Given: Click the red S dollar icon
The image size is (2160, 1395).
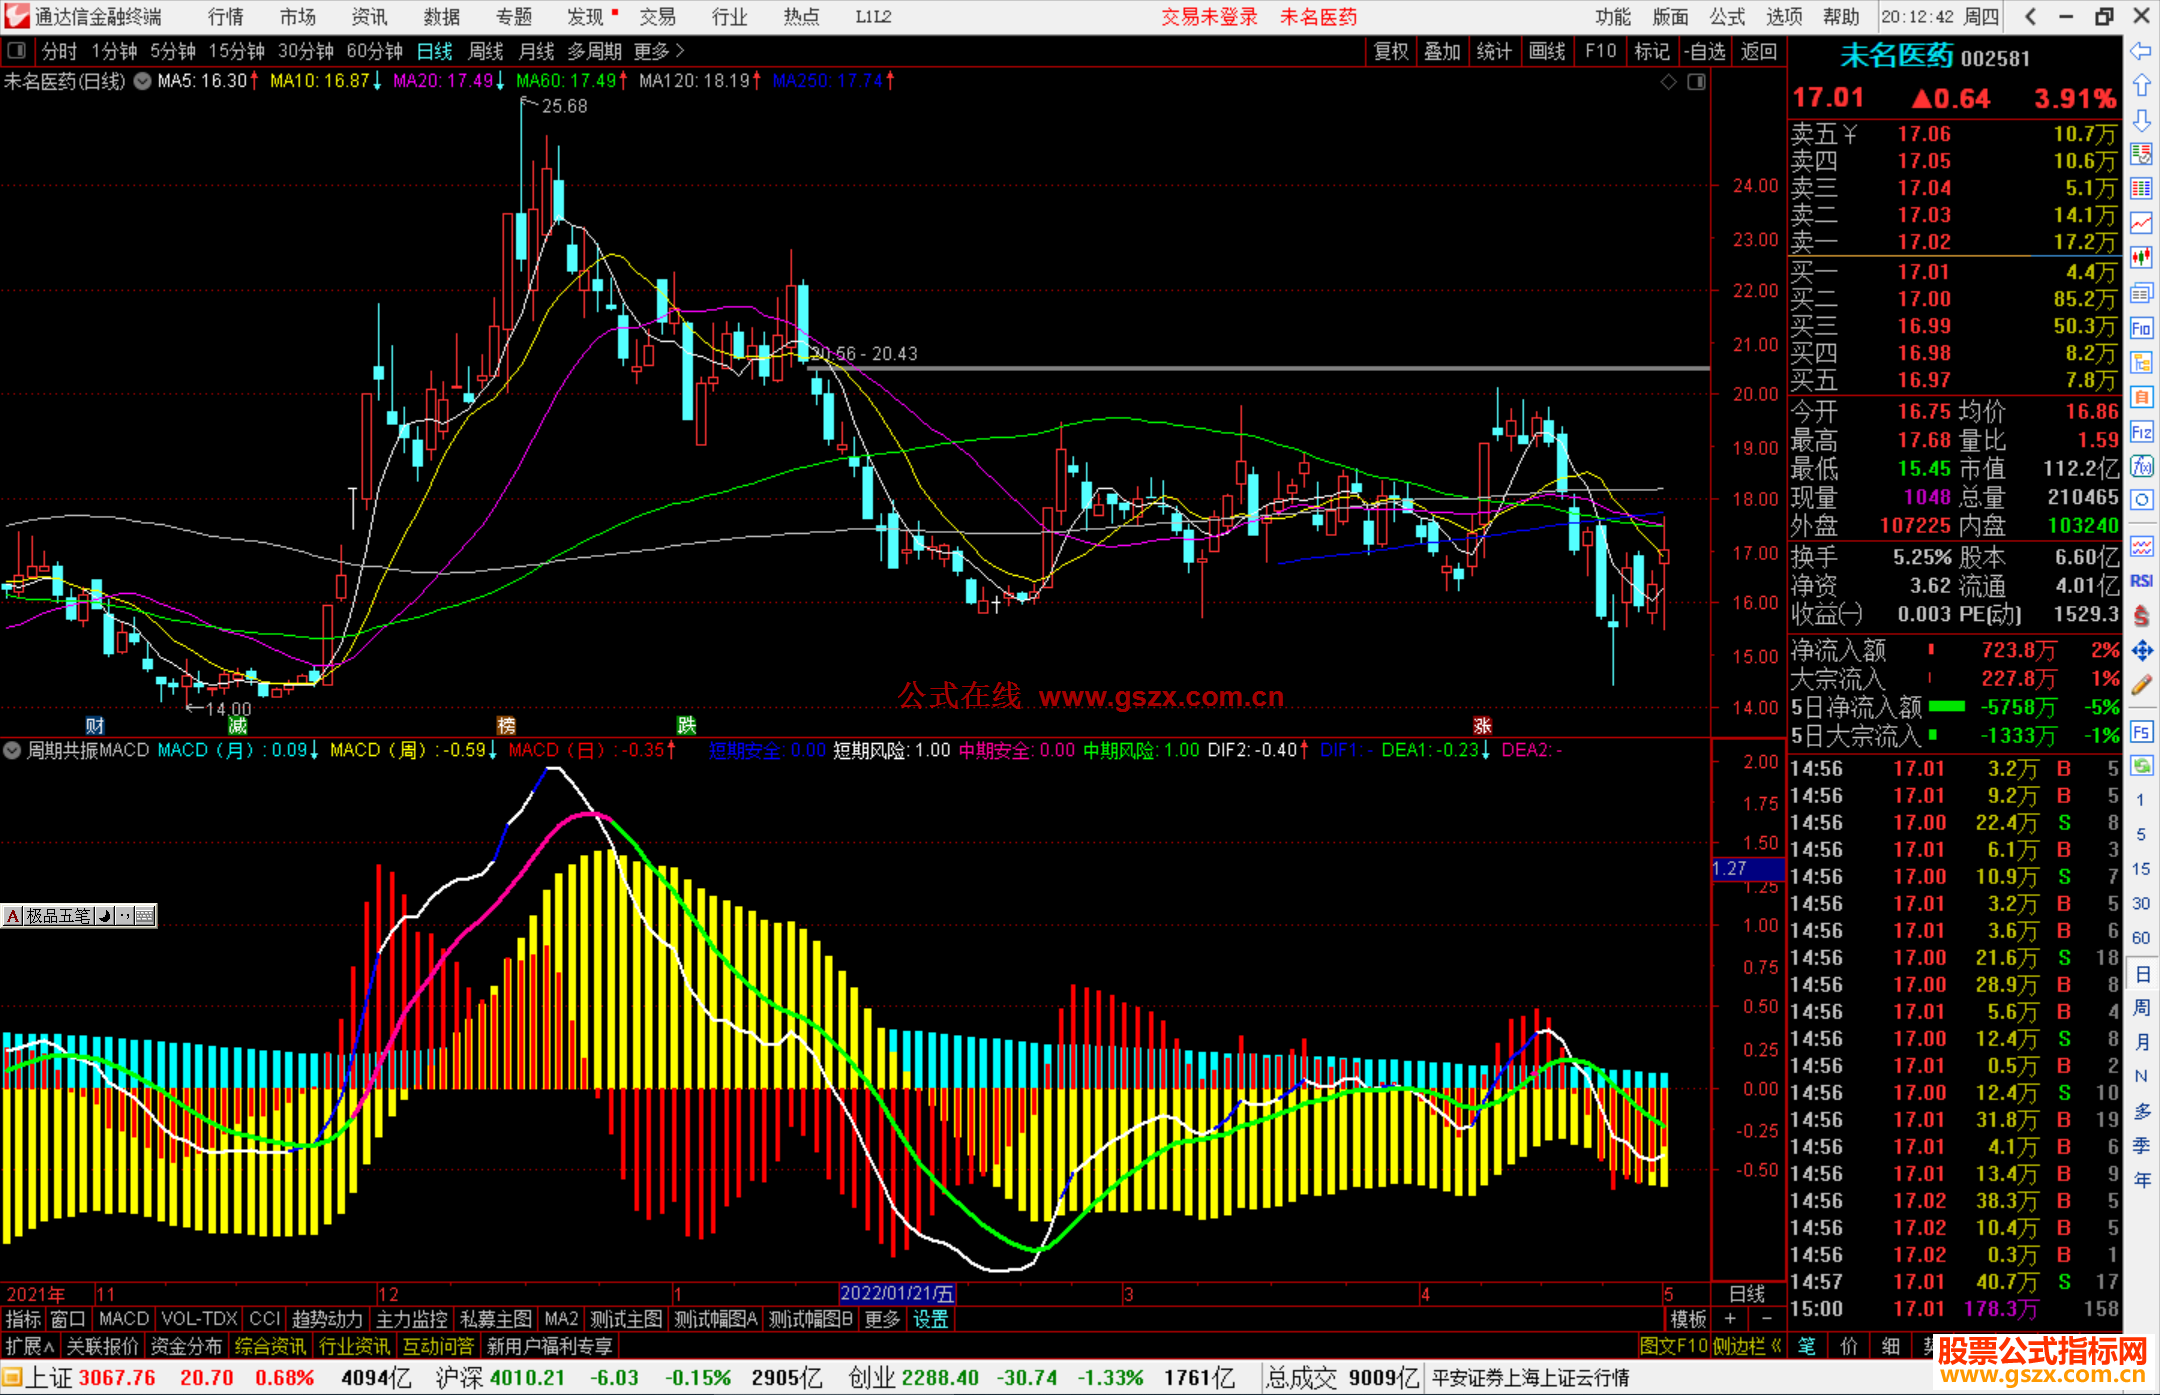Looking at the screenshot, I should click(x=2141, y=616).
